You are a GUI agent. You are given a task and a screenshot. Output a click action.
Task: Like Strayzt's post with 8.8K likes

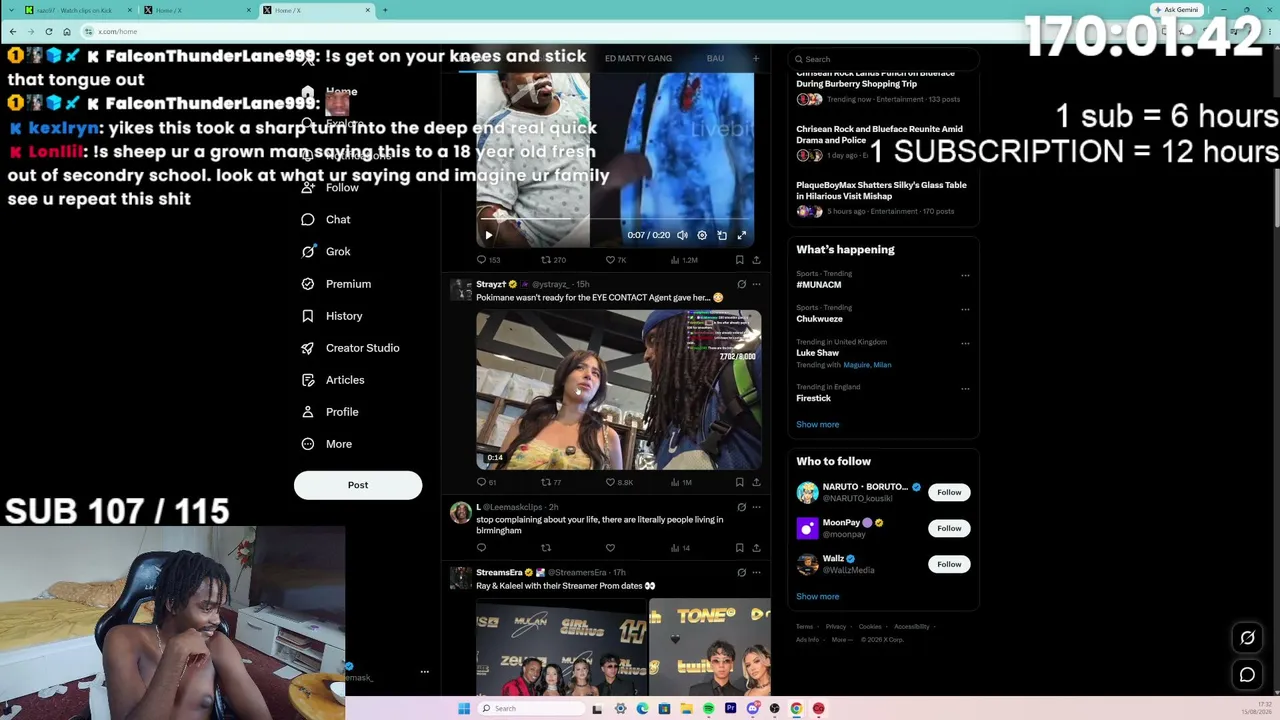(619, 482)
